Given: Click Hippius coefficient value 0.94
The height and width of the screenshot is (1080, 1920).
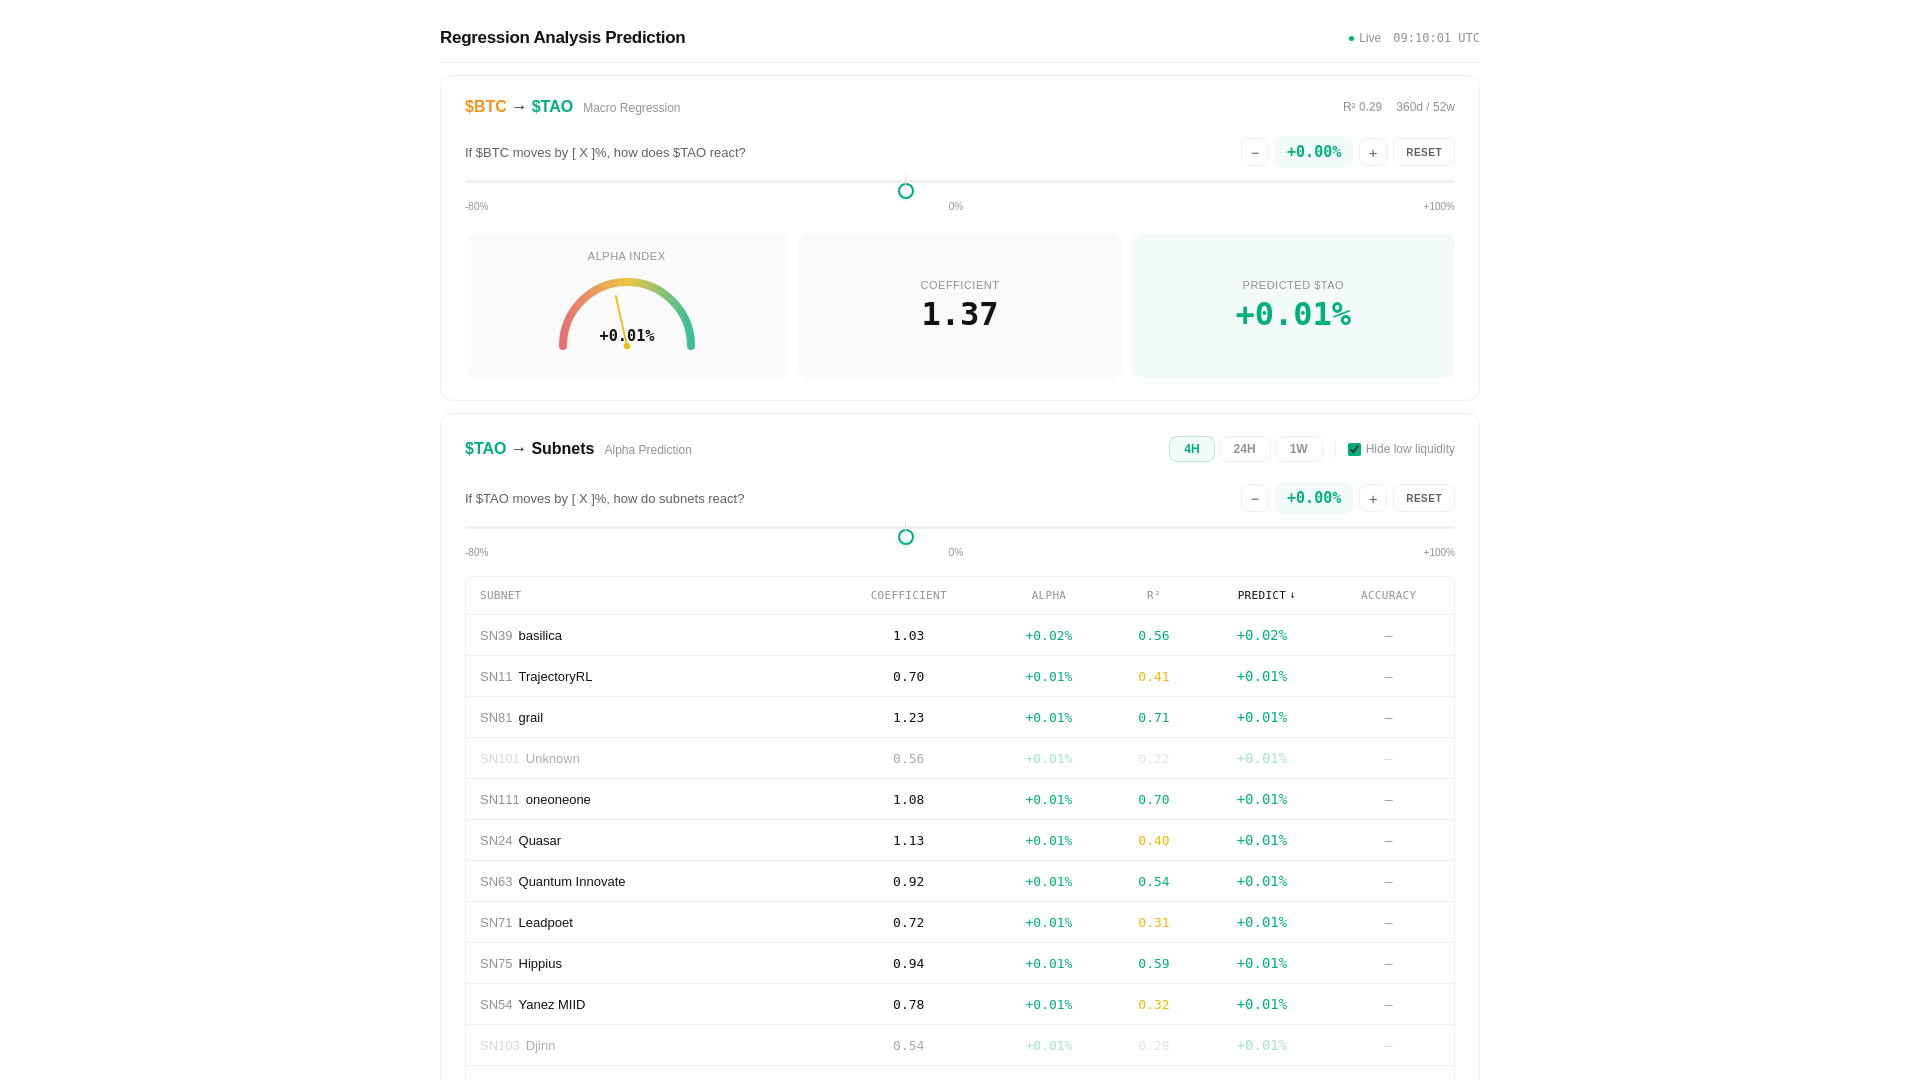Looking at the screenshot, I should tap(908, 963).
